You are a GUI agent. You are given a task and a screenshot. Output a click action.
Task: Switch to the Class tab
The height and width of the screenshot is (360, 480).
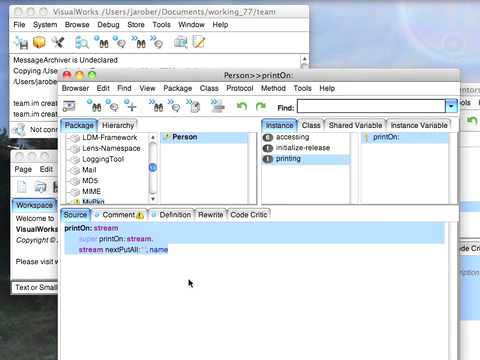(x=311, y=125)
